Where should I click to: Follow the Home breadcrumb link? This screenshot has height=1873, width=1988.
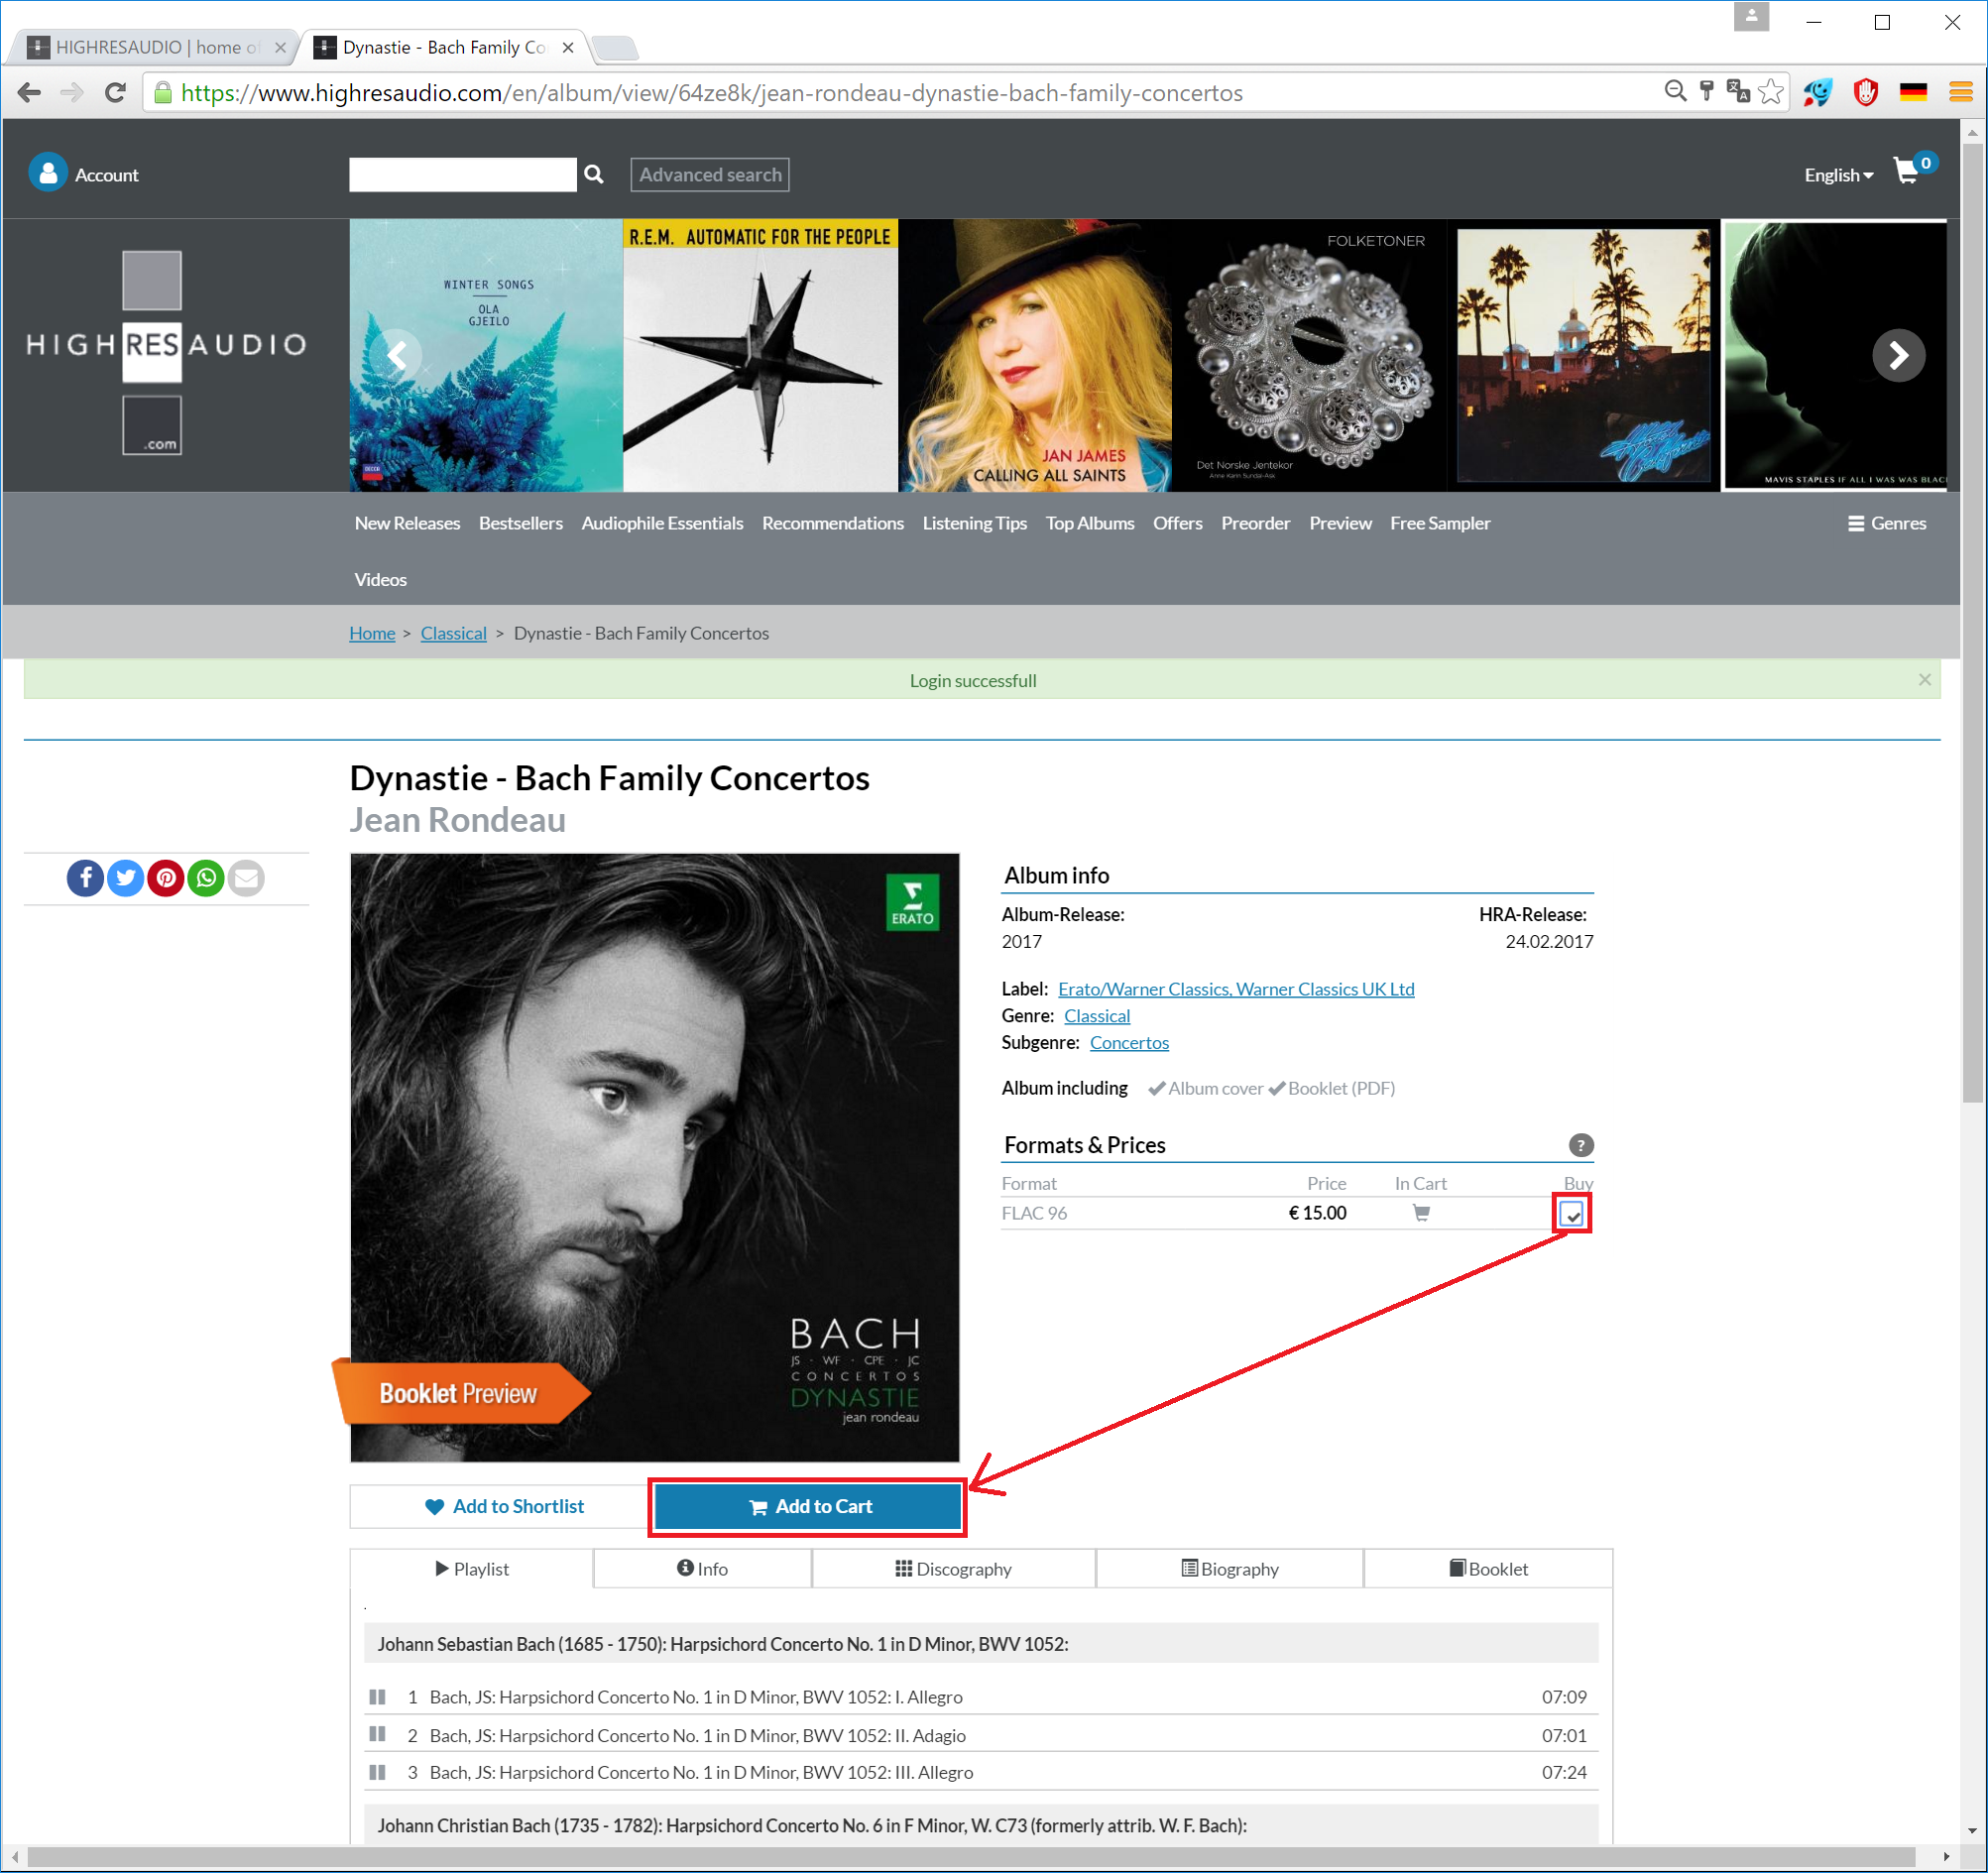tap(372, 633)
